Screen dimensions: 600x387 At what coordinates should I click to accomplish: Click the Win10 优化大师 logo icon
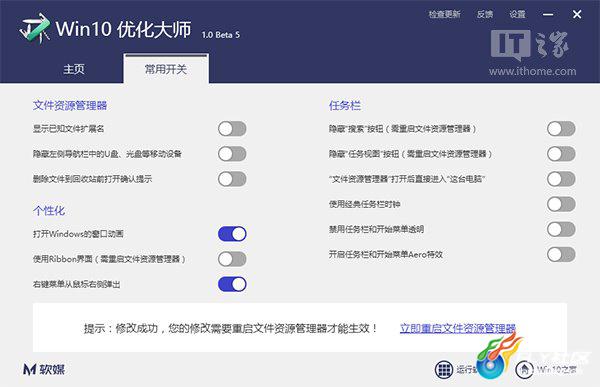35,28
